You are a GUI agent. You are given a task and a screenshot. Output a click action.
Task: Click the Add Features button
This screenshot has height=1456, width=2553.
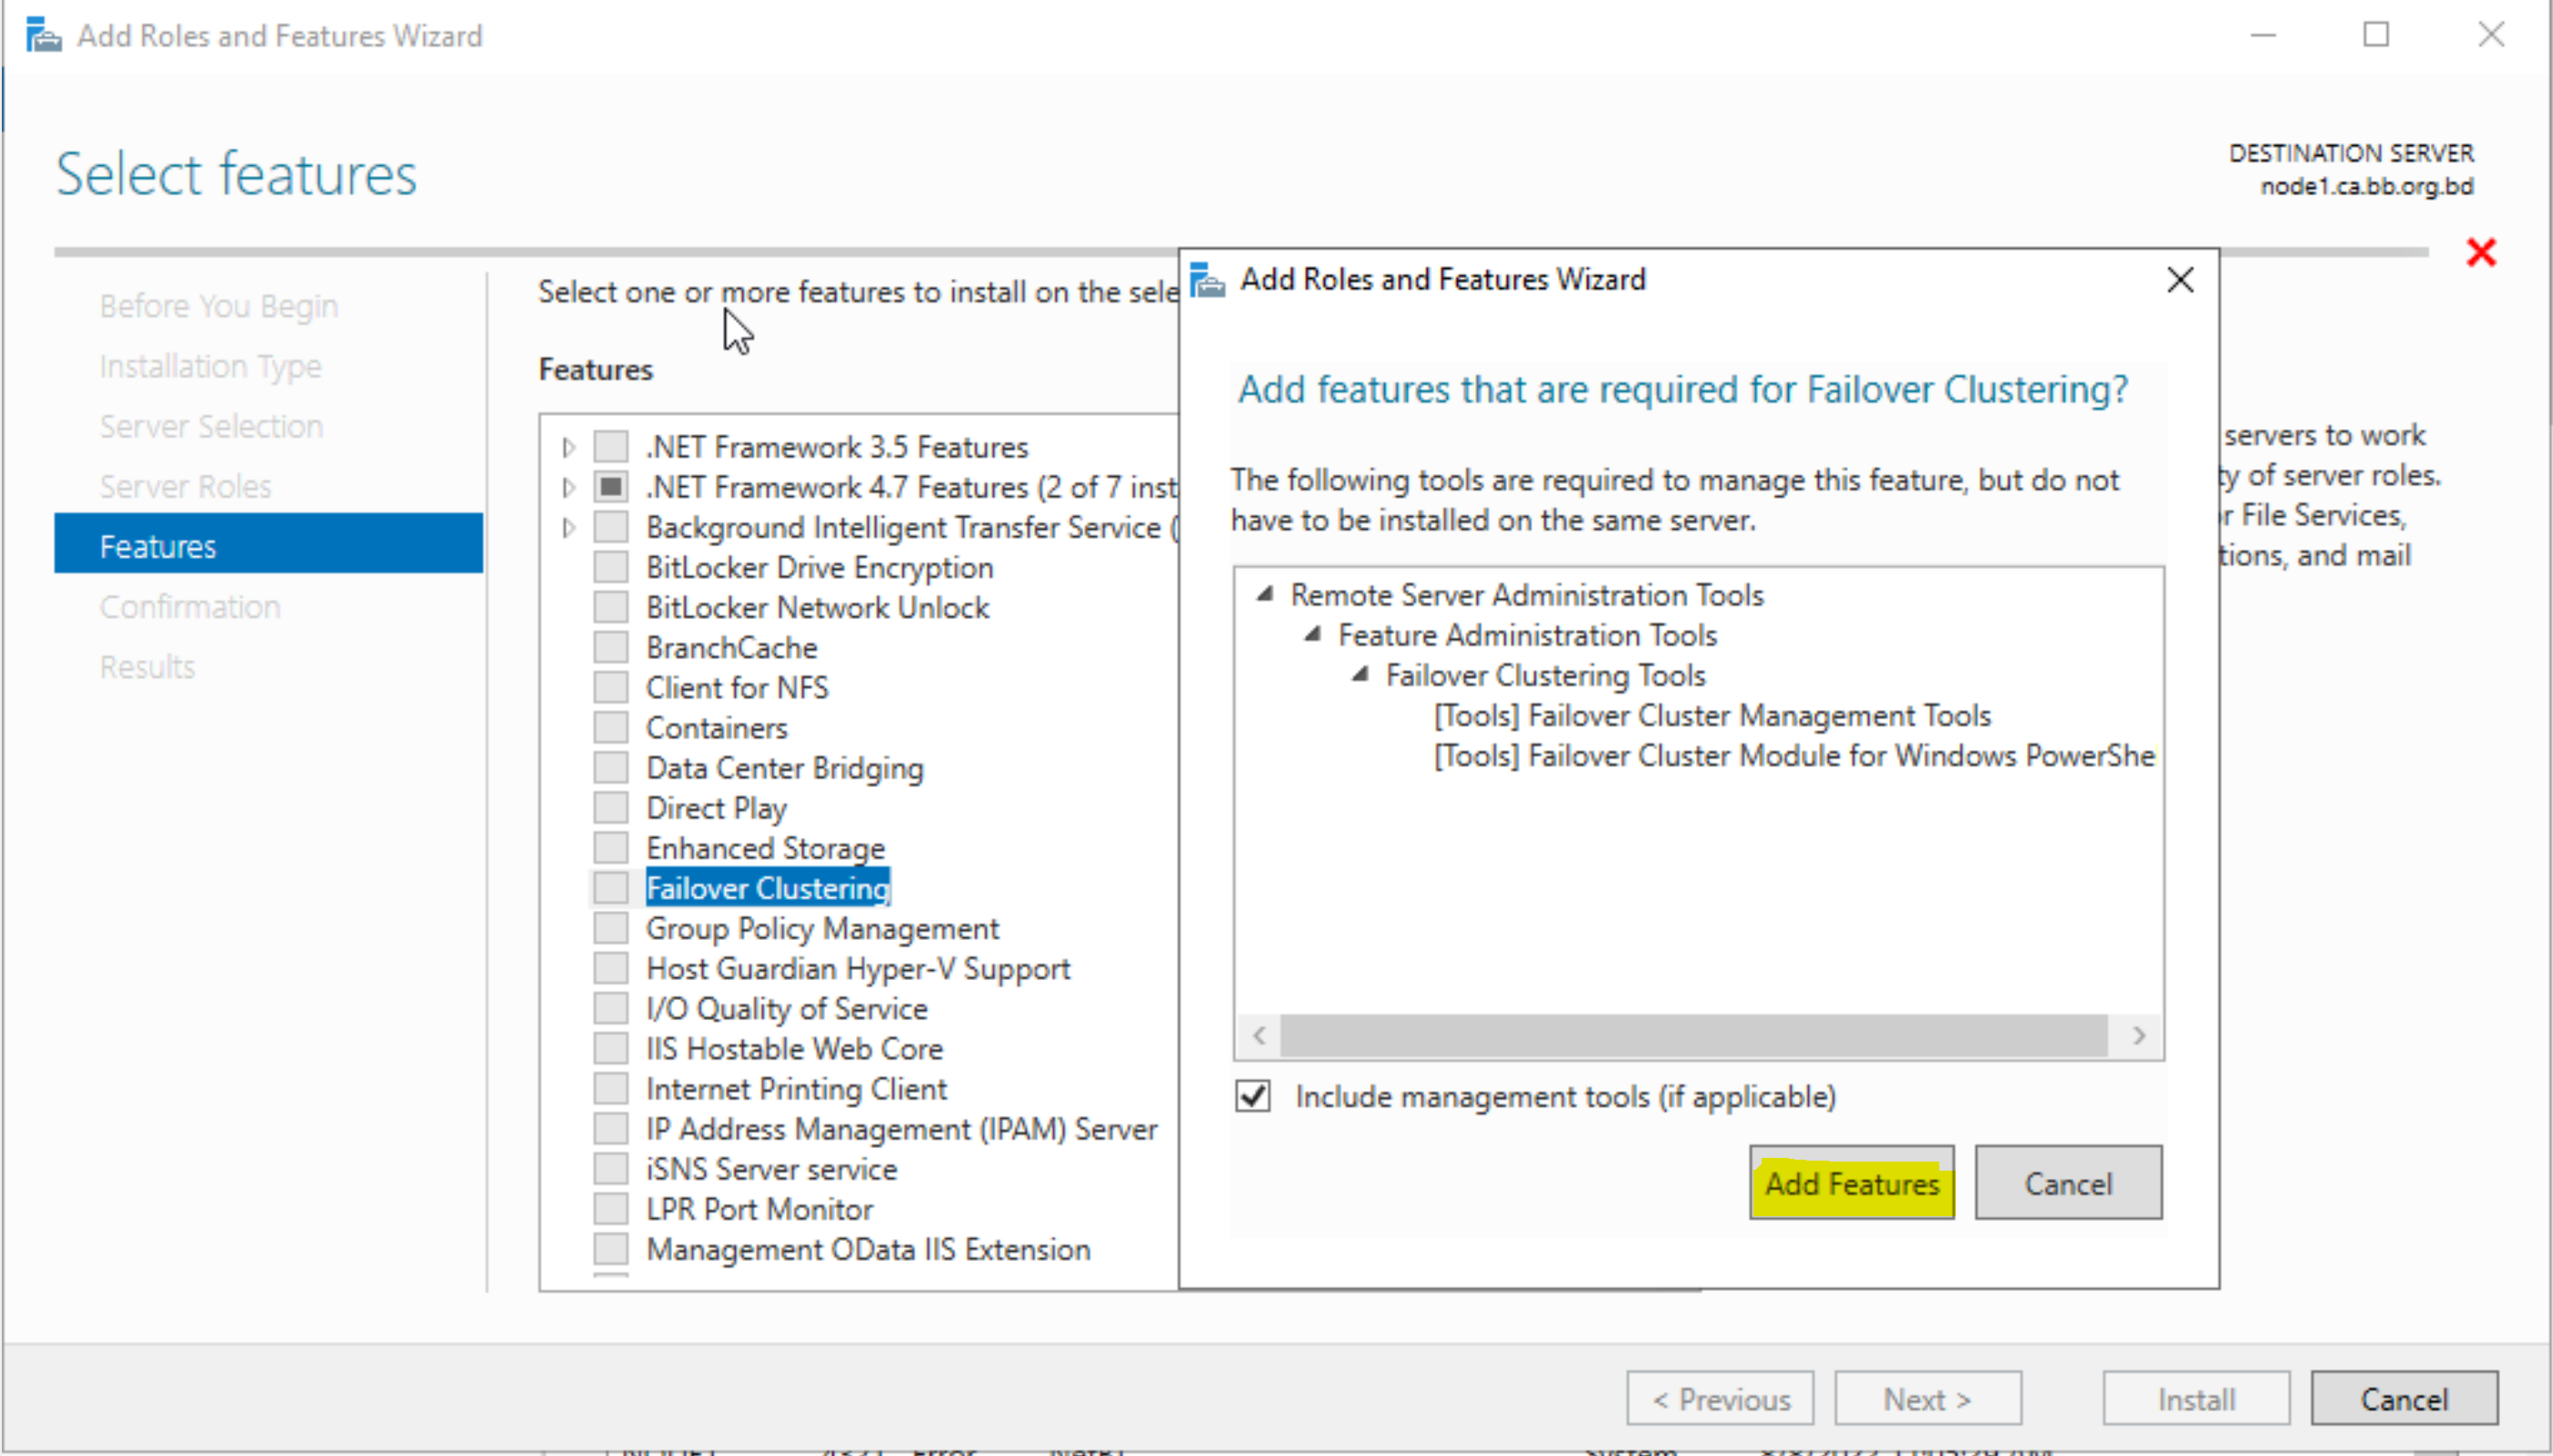[1851, 1183]
